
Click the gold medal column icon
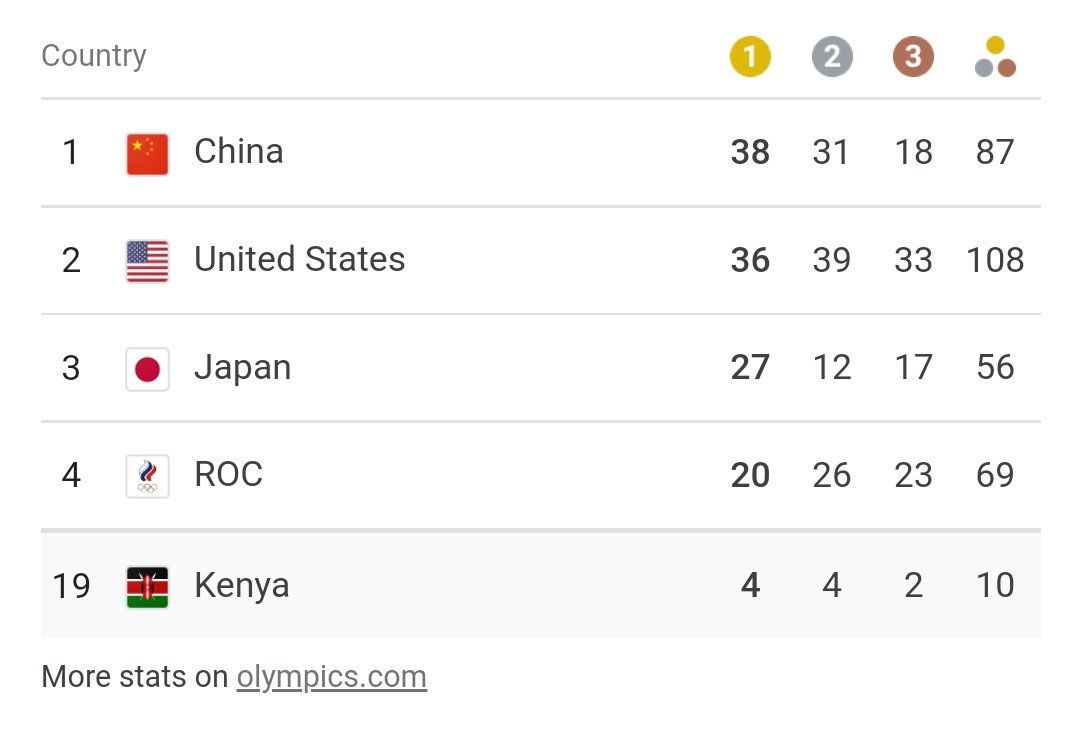[750, 56]
